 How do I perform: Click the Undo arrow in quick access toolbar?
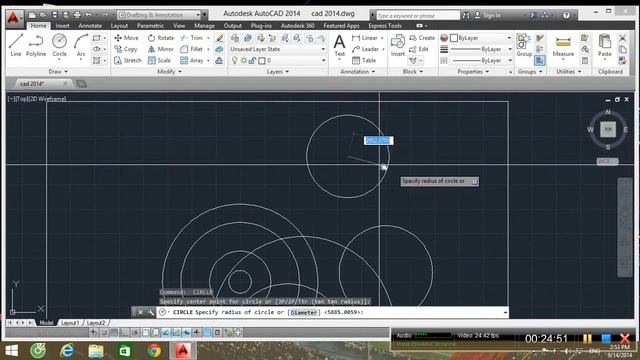tap(88, 15)
